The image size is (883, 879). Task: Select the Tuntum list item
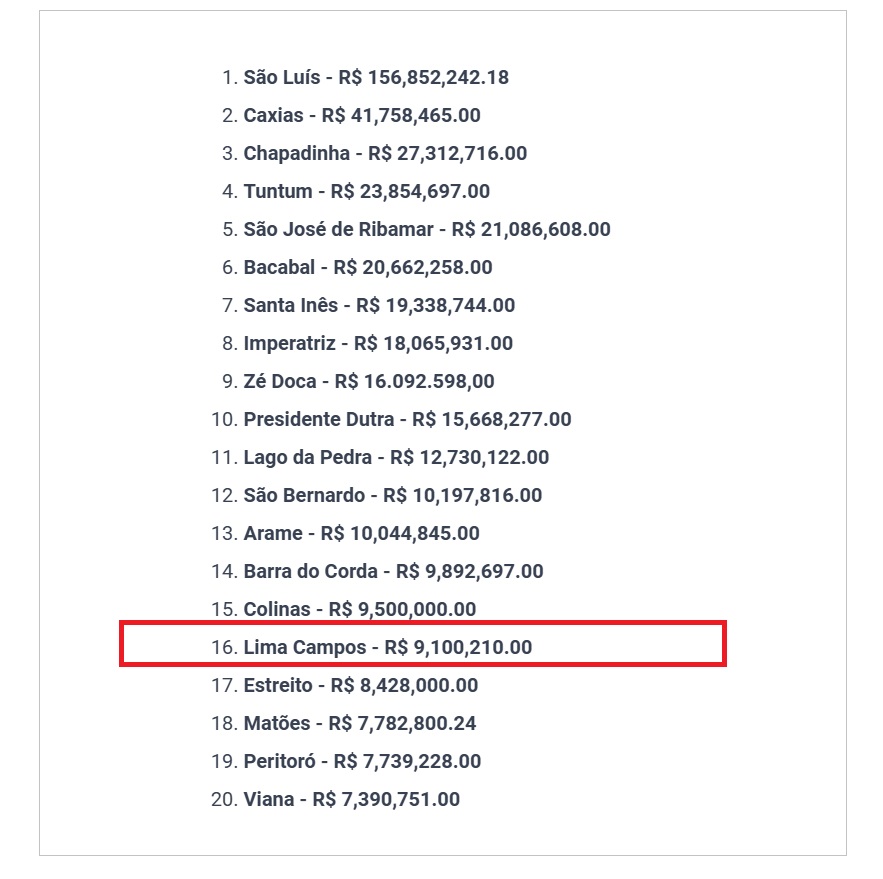tap(366, 192)
